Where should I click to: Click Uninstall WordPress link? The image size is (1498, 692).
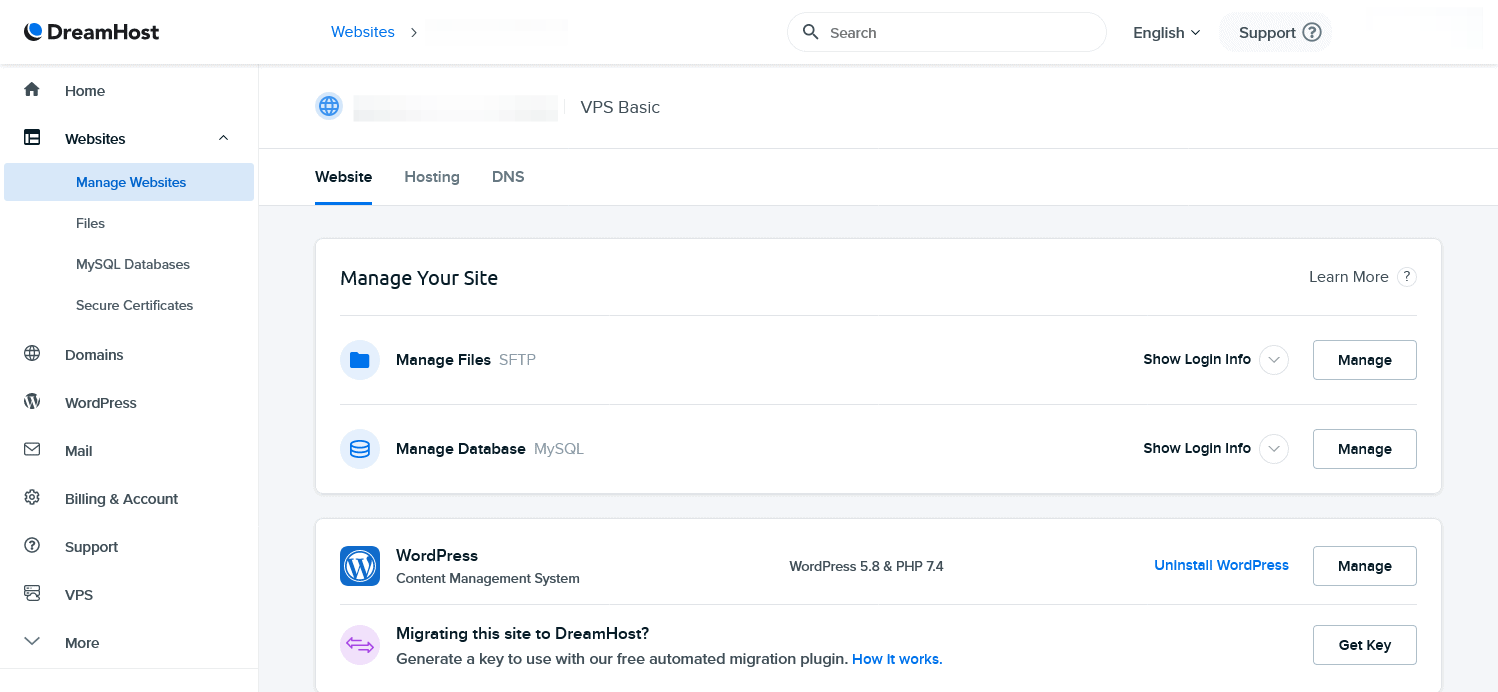tap(1221, 565)
